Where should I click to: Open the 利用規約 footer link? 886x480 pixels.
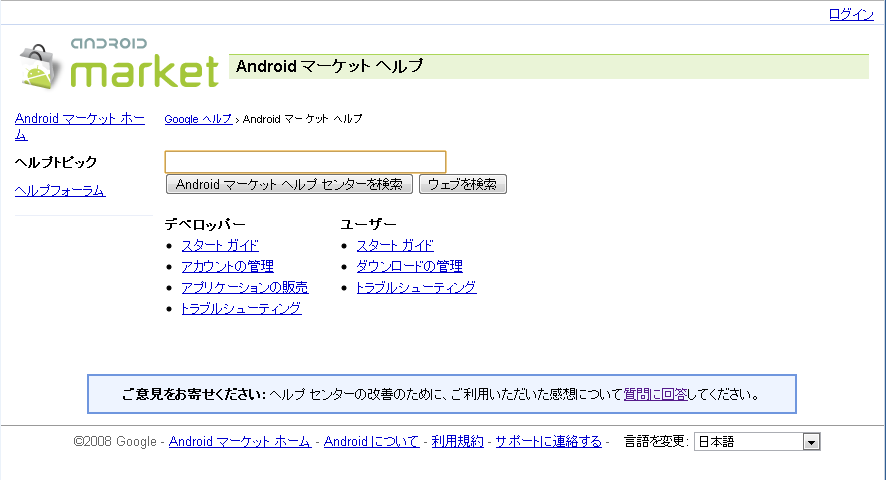pos(458,442)
